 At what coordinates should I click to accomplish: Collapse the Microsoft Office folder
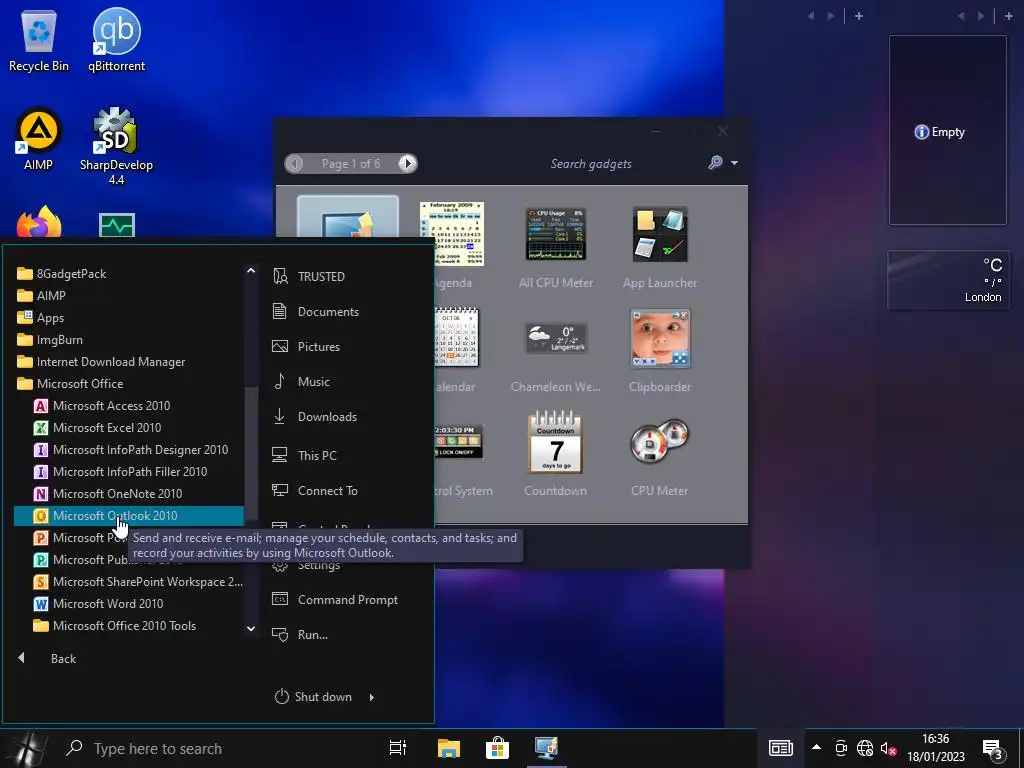pos(70,384)
